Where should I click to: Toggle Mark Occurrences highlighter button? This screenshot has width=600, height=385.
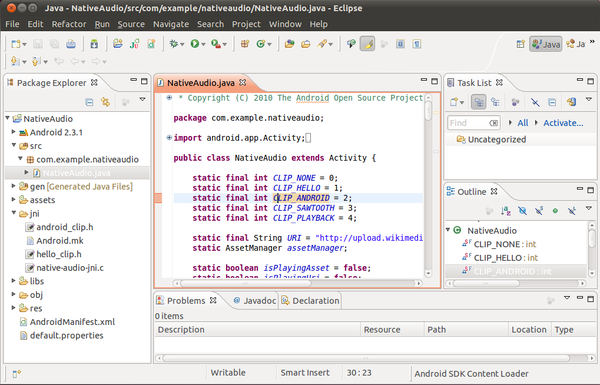(367, 44)
